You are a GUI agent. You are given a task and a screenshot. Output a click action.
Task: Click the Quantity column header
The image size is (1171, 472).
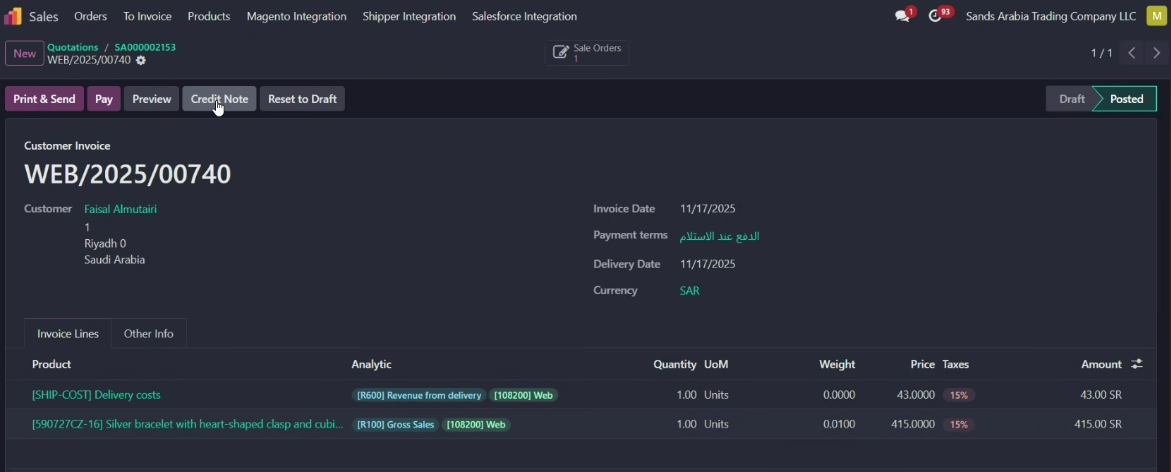675,364
